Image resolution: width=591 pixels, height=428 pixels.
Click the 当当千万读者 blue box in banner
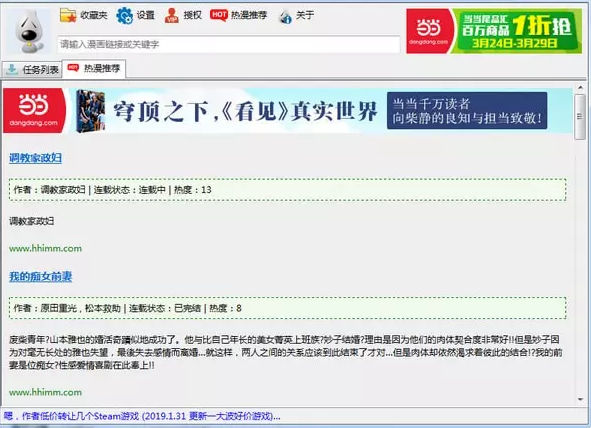[467, 111]
